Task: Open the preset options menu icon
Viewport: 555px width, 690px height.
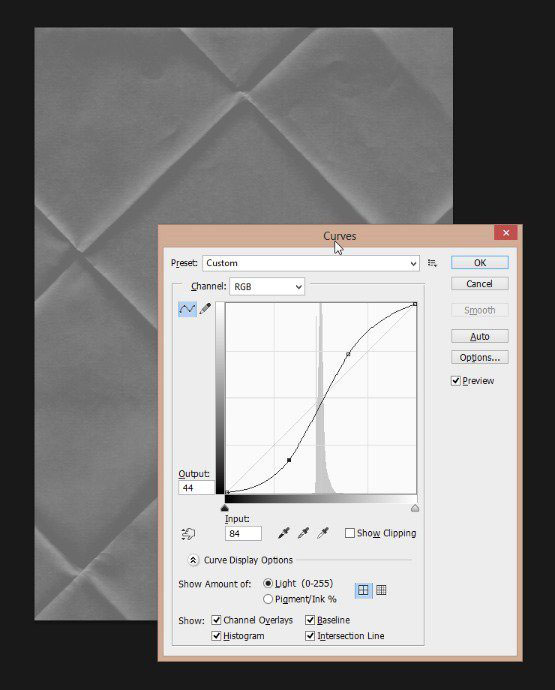Action: [x=432, y=263]
